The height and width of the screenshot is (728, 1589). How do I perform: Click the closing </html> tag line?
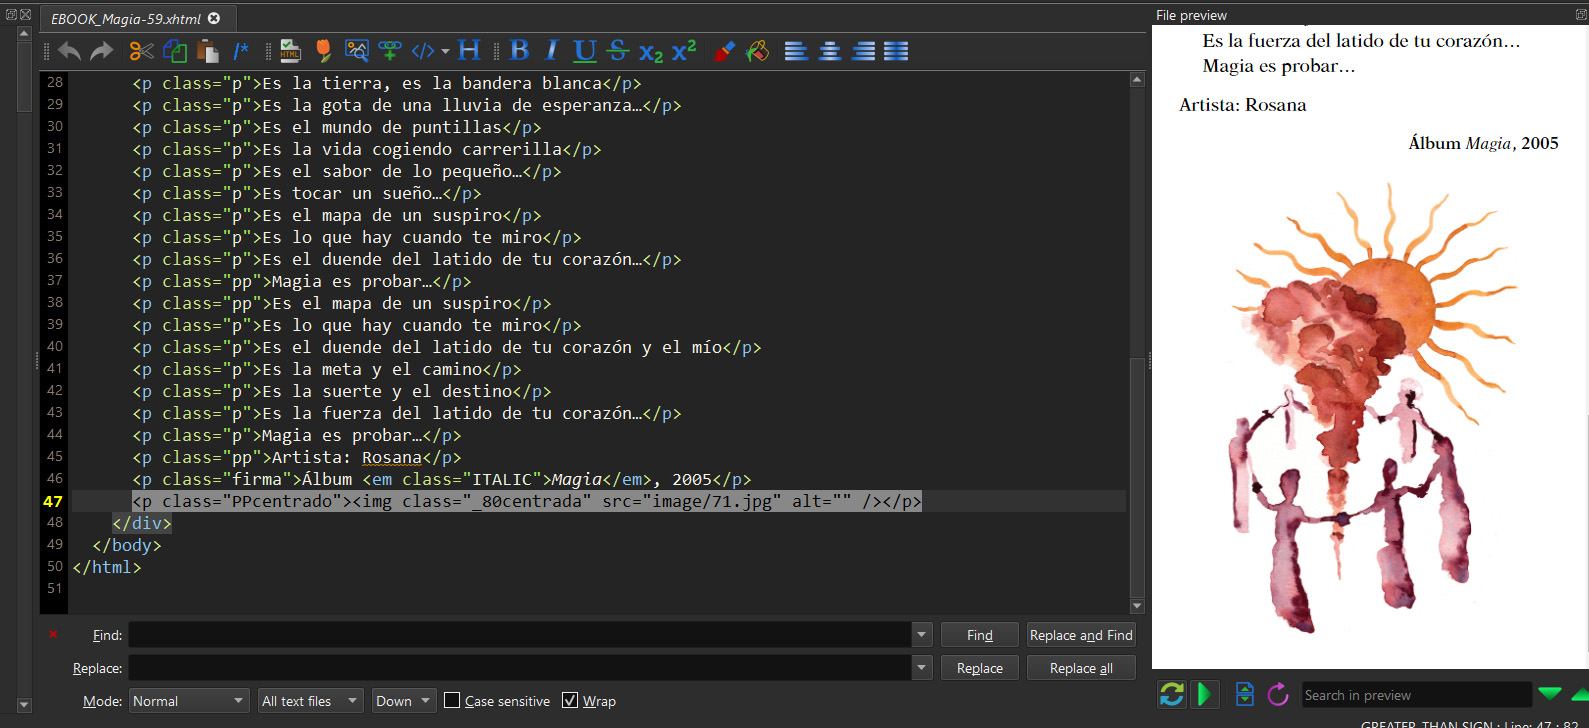click(x=107, y=567)
